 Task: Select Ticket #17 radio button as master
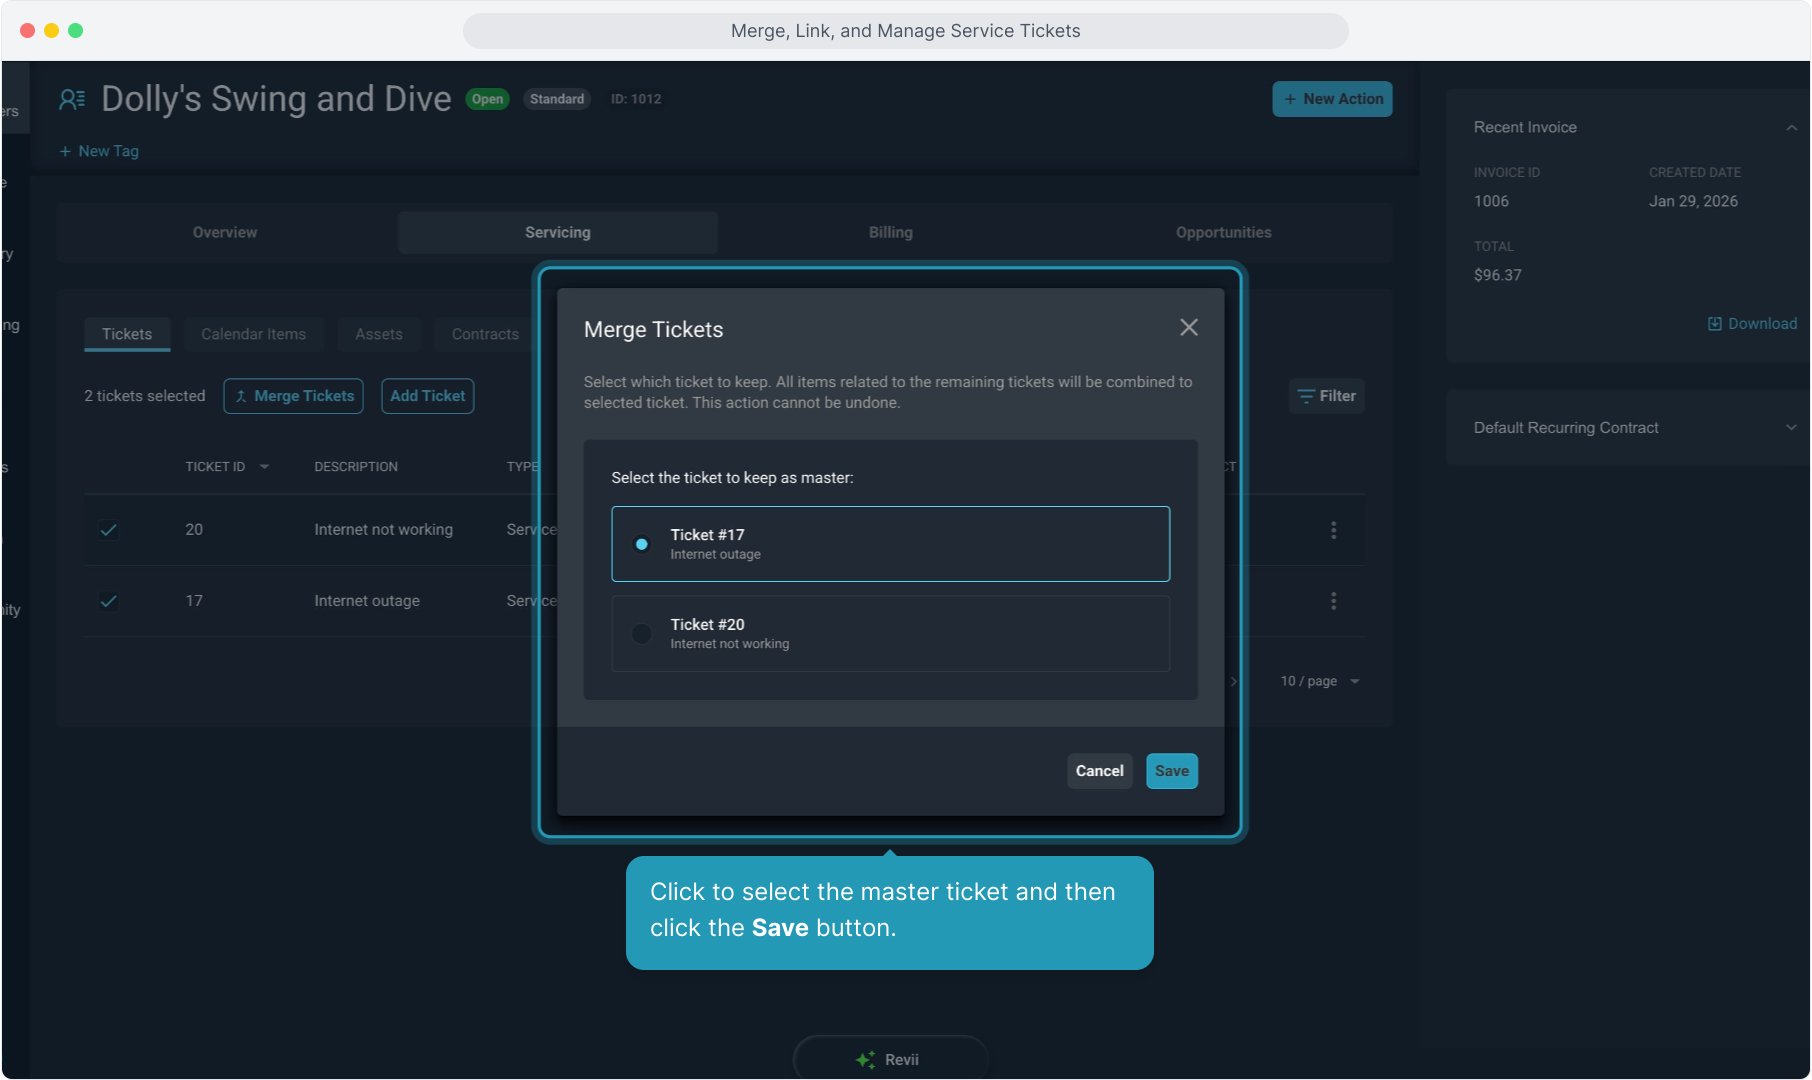tap(642, 544)
